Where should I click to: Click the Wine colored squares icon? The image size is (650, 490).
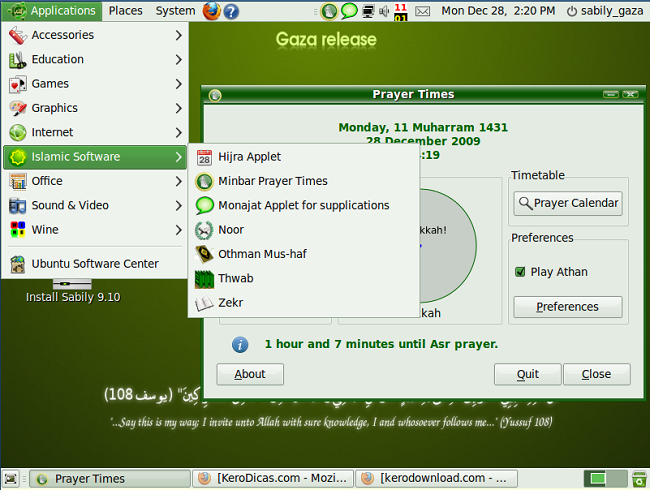(17, 230)
